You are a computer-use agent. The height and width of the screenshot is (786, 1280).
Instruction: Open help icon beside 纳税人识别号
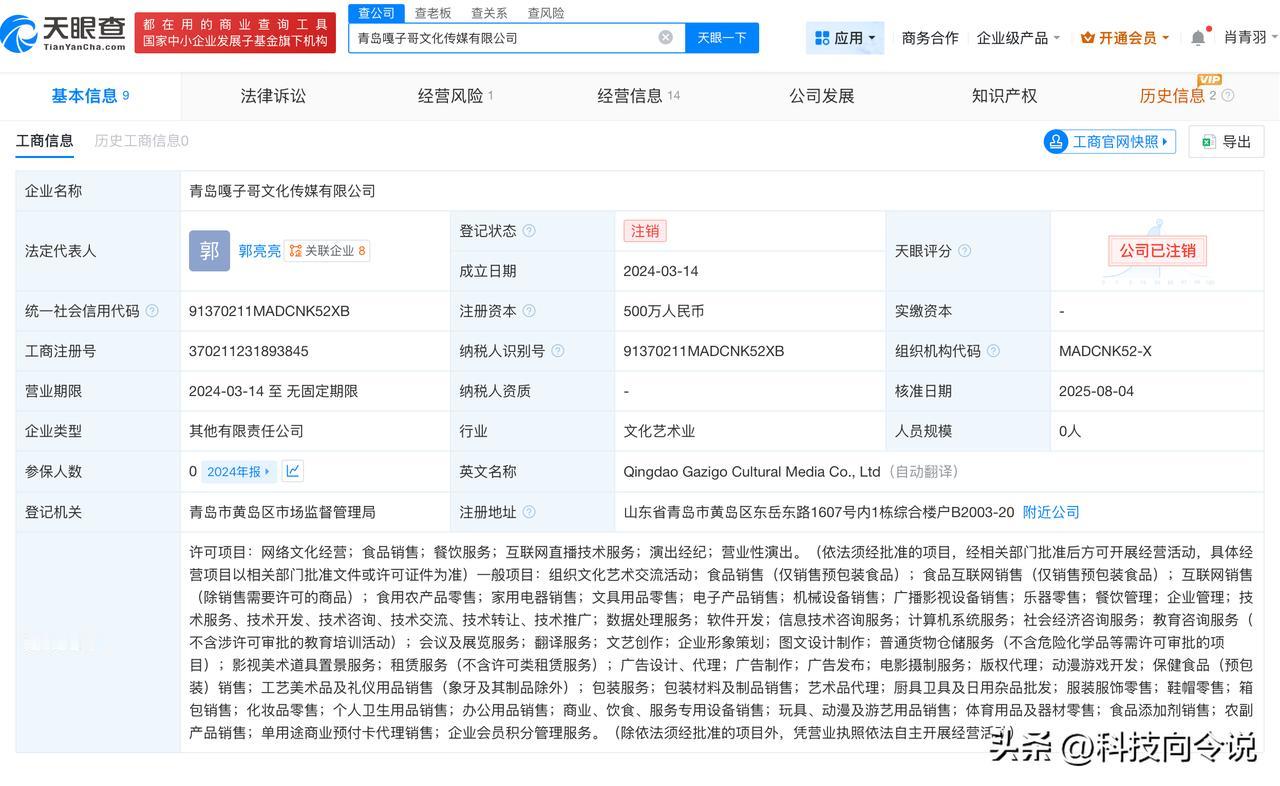click(x=558, y=351)
